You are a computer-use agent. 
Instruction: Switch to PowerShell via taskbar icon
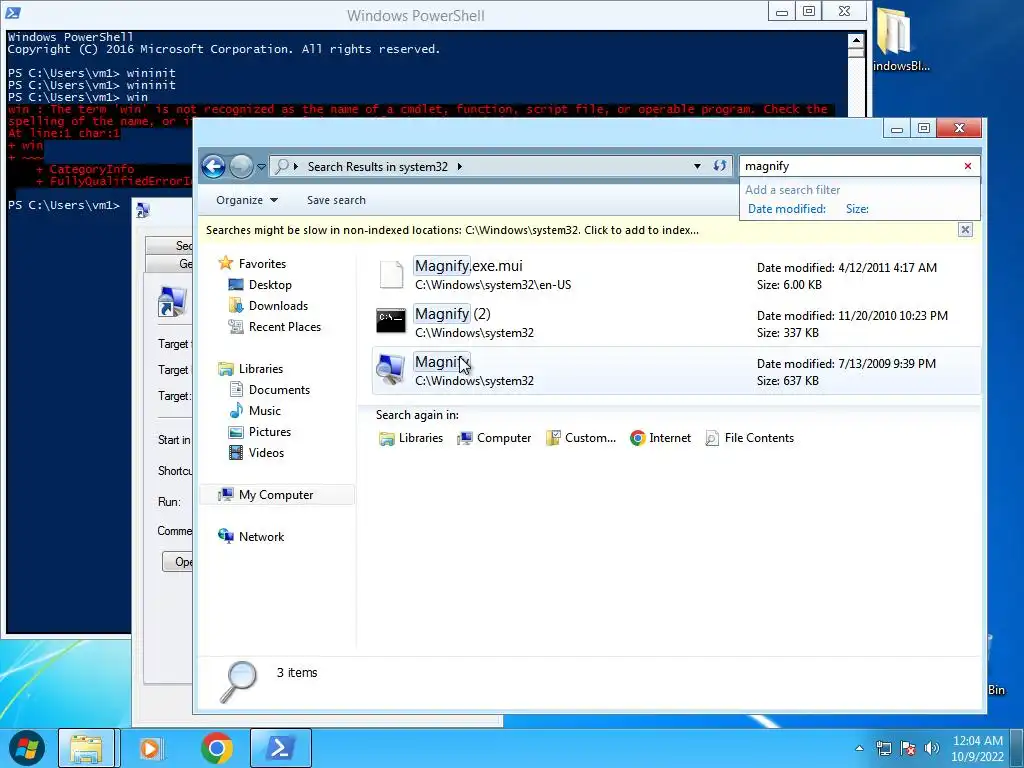point(281,748)
